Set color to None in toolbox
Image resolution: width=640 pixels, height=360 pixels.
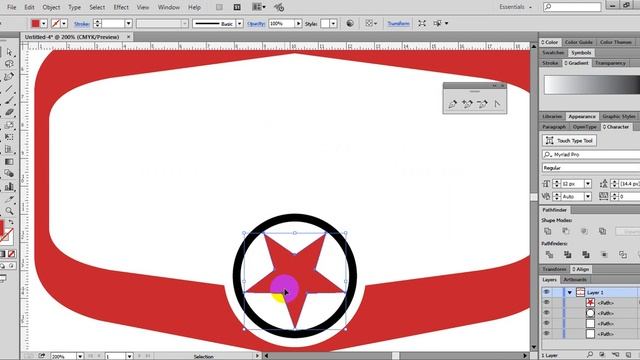[x=11, y=254]
